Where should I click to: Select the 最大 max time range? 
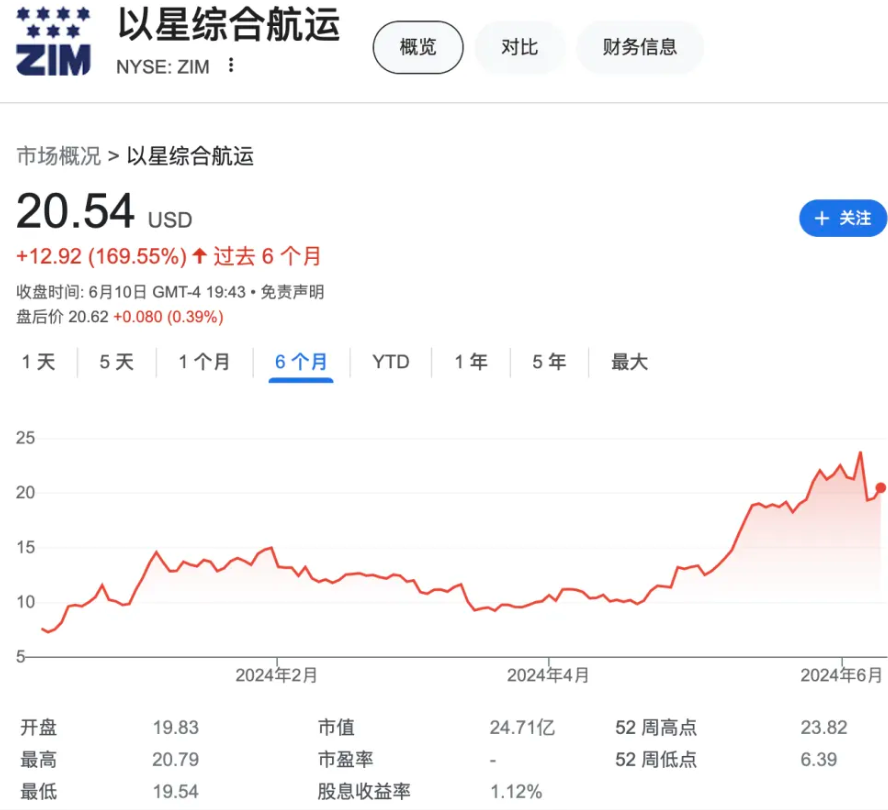[629, 361]
